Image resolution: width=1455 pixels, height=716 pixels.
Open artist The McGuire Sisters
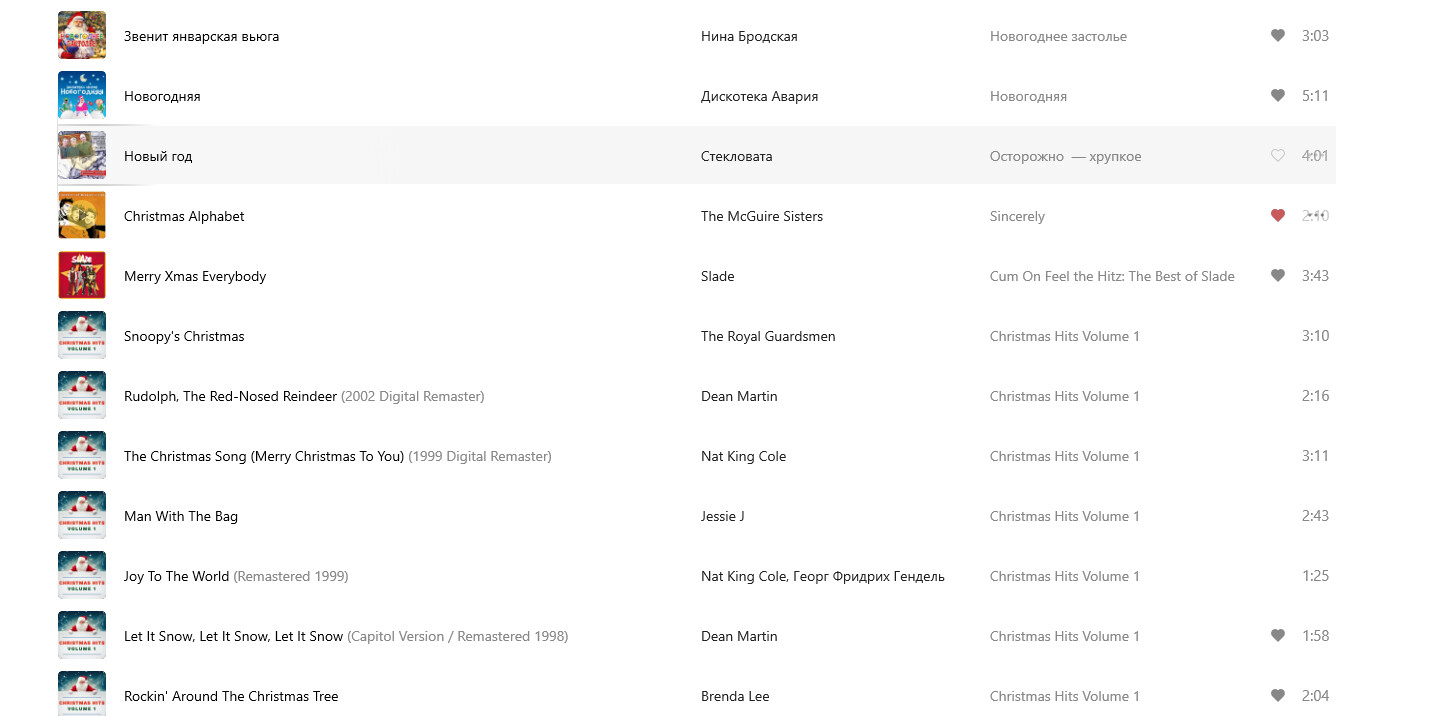tap(761, 217)
